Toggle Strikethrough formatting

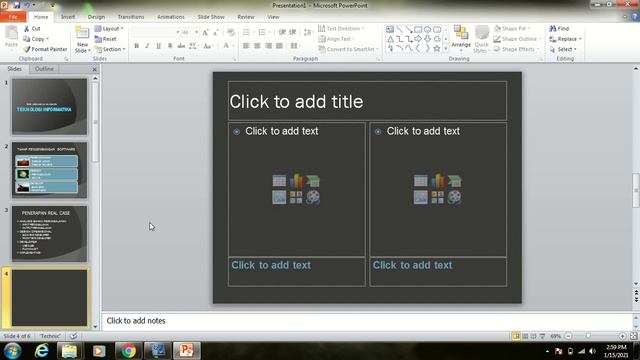[x=181, y=46]
